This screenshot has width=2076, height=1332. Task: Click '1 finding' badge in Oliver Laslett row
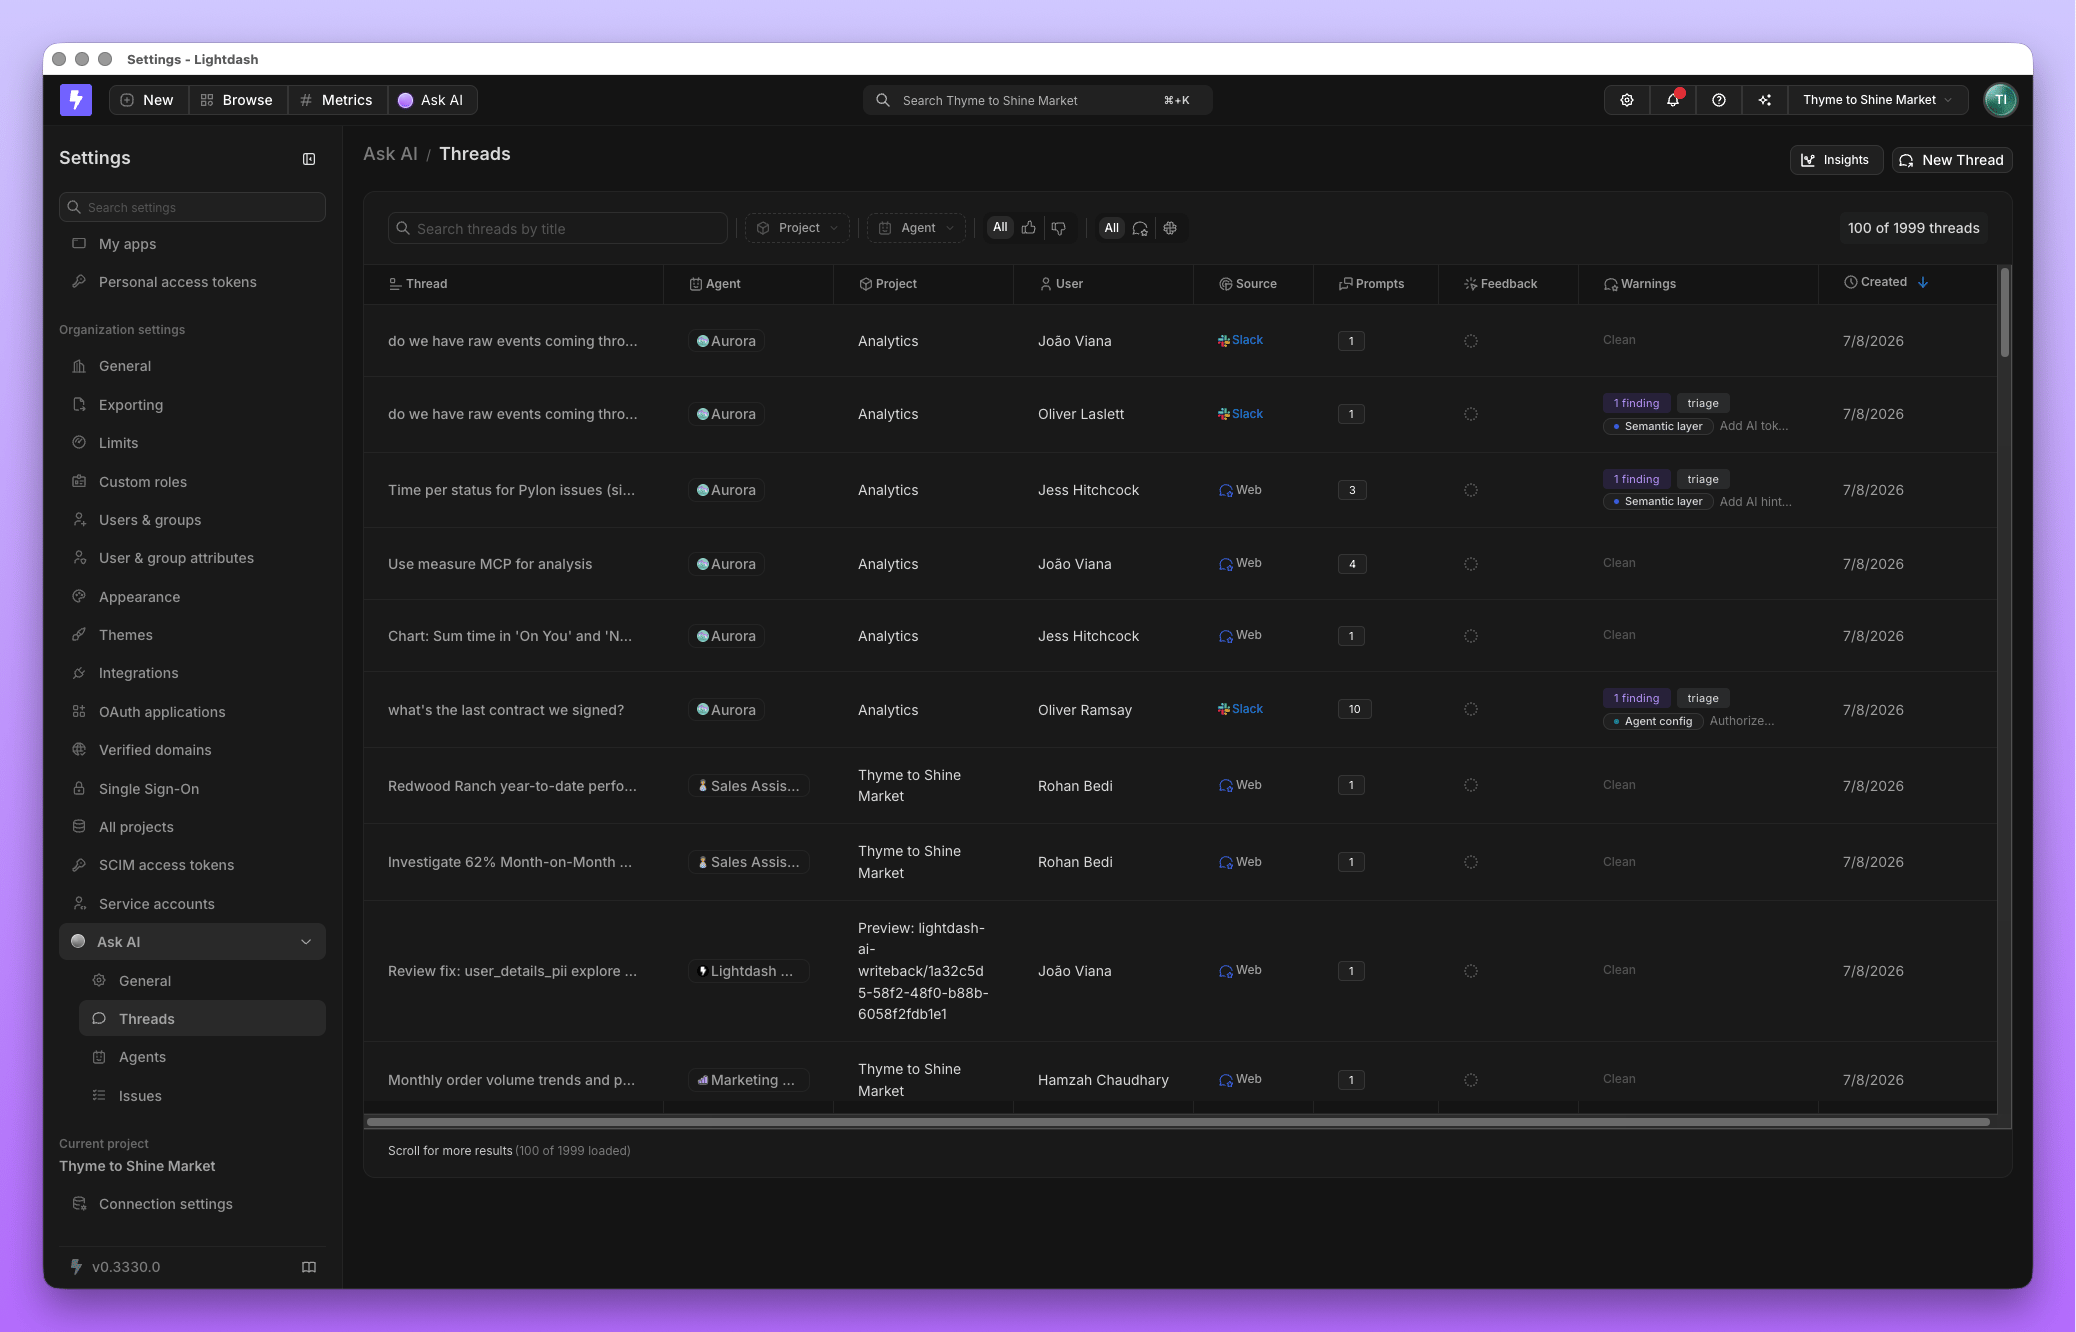click(1636, 403)
